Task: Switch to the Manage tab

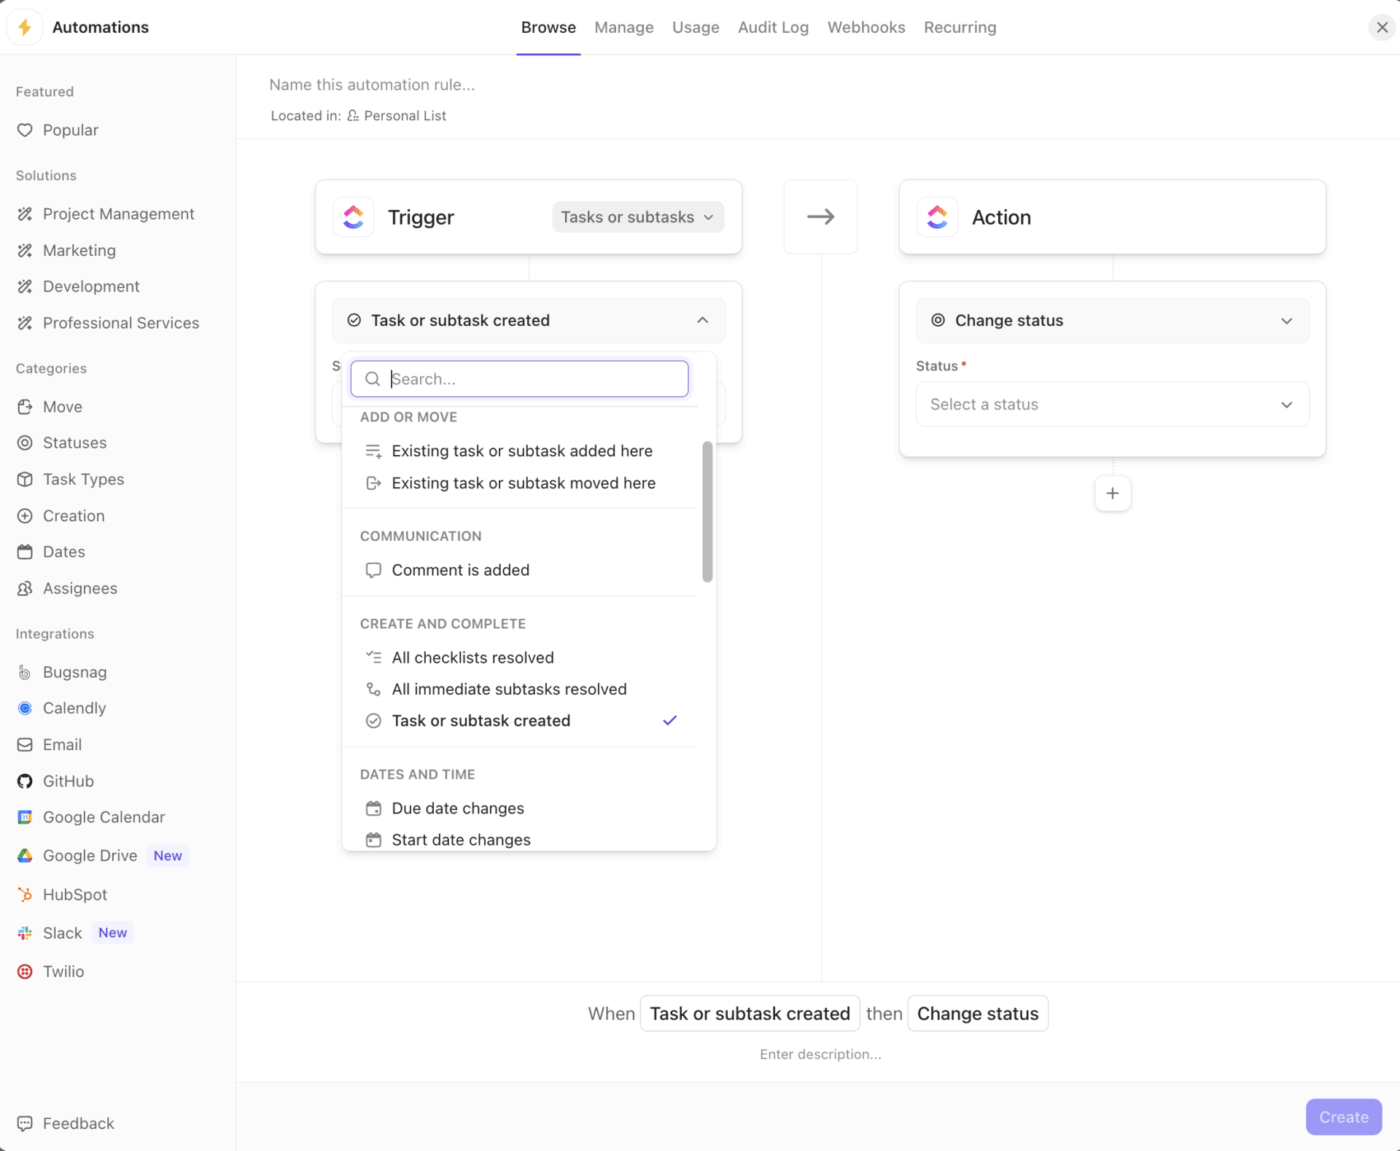Action: pos(623,27)
